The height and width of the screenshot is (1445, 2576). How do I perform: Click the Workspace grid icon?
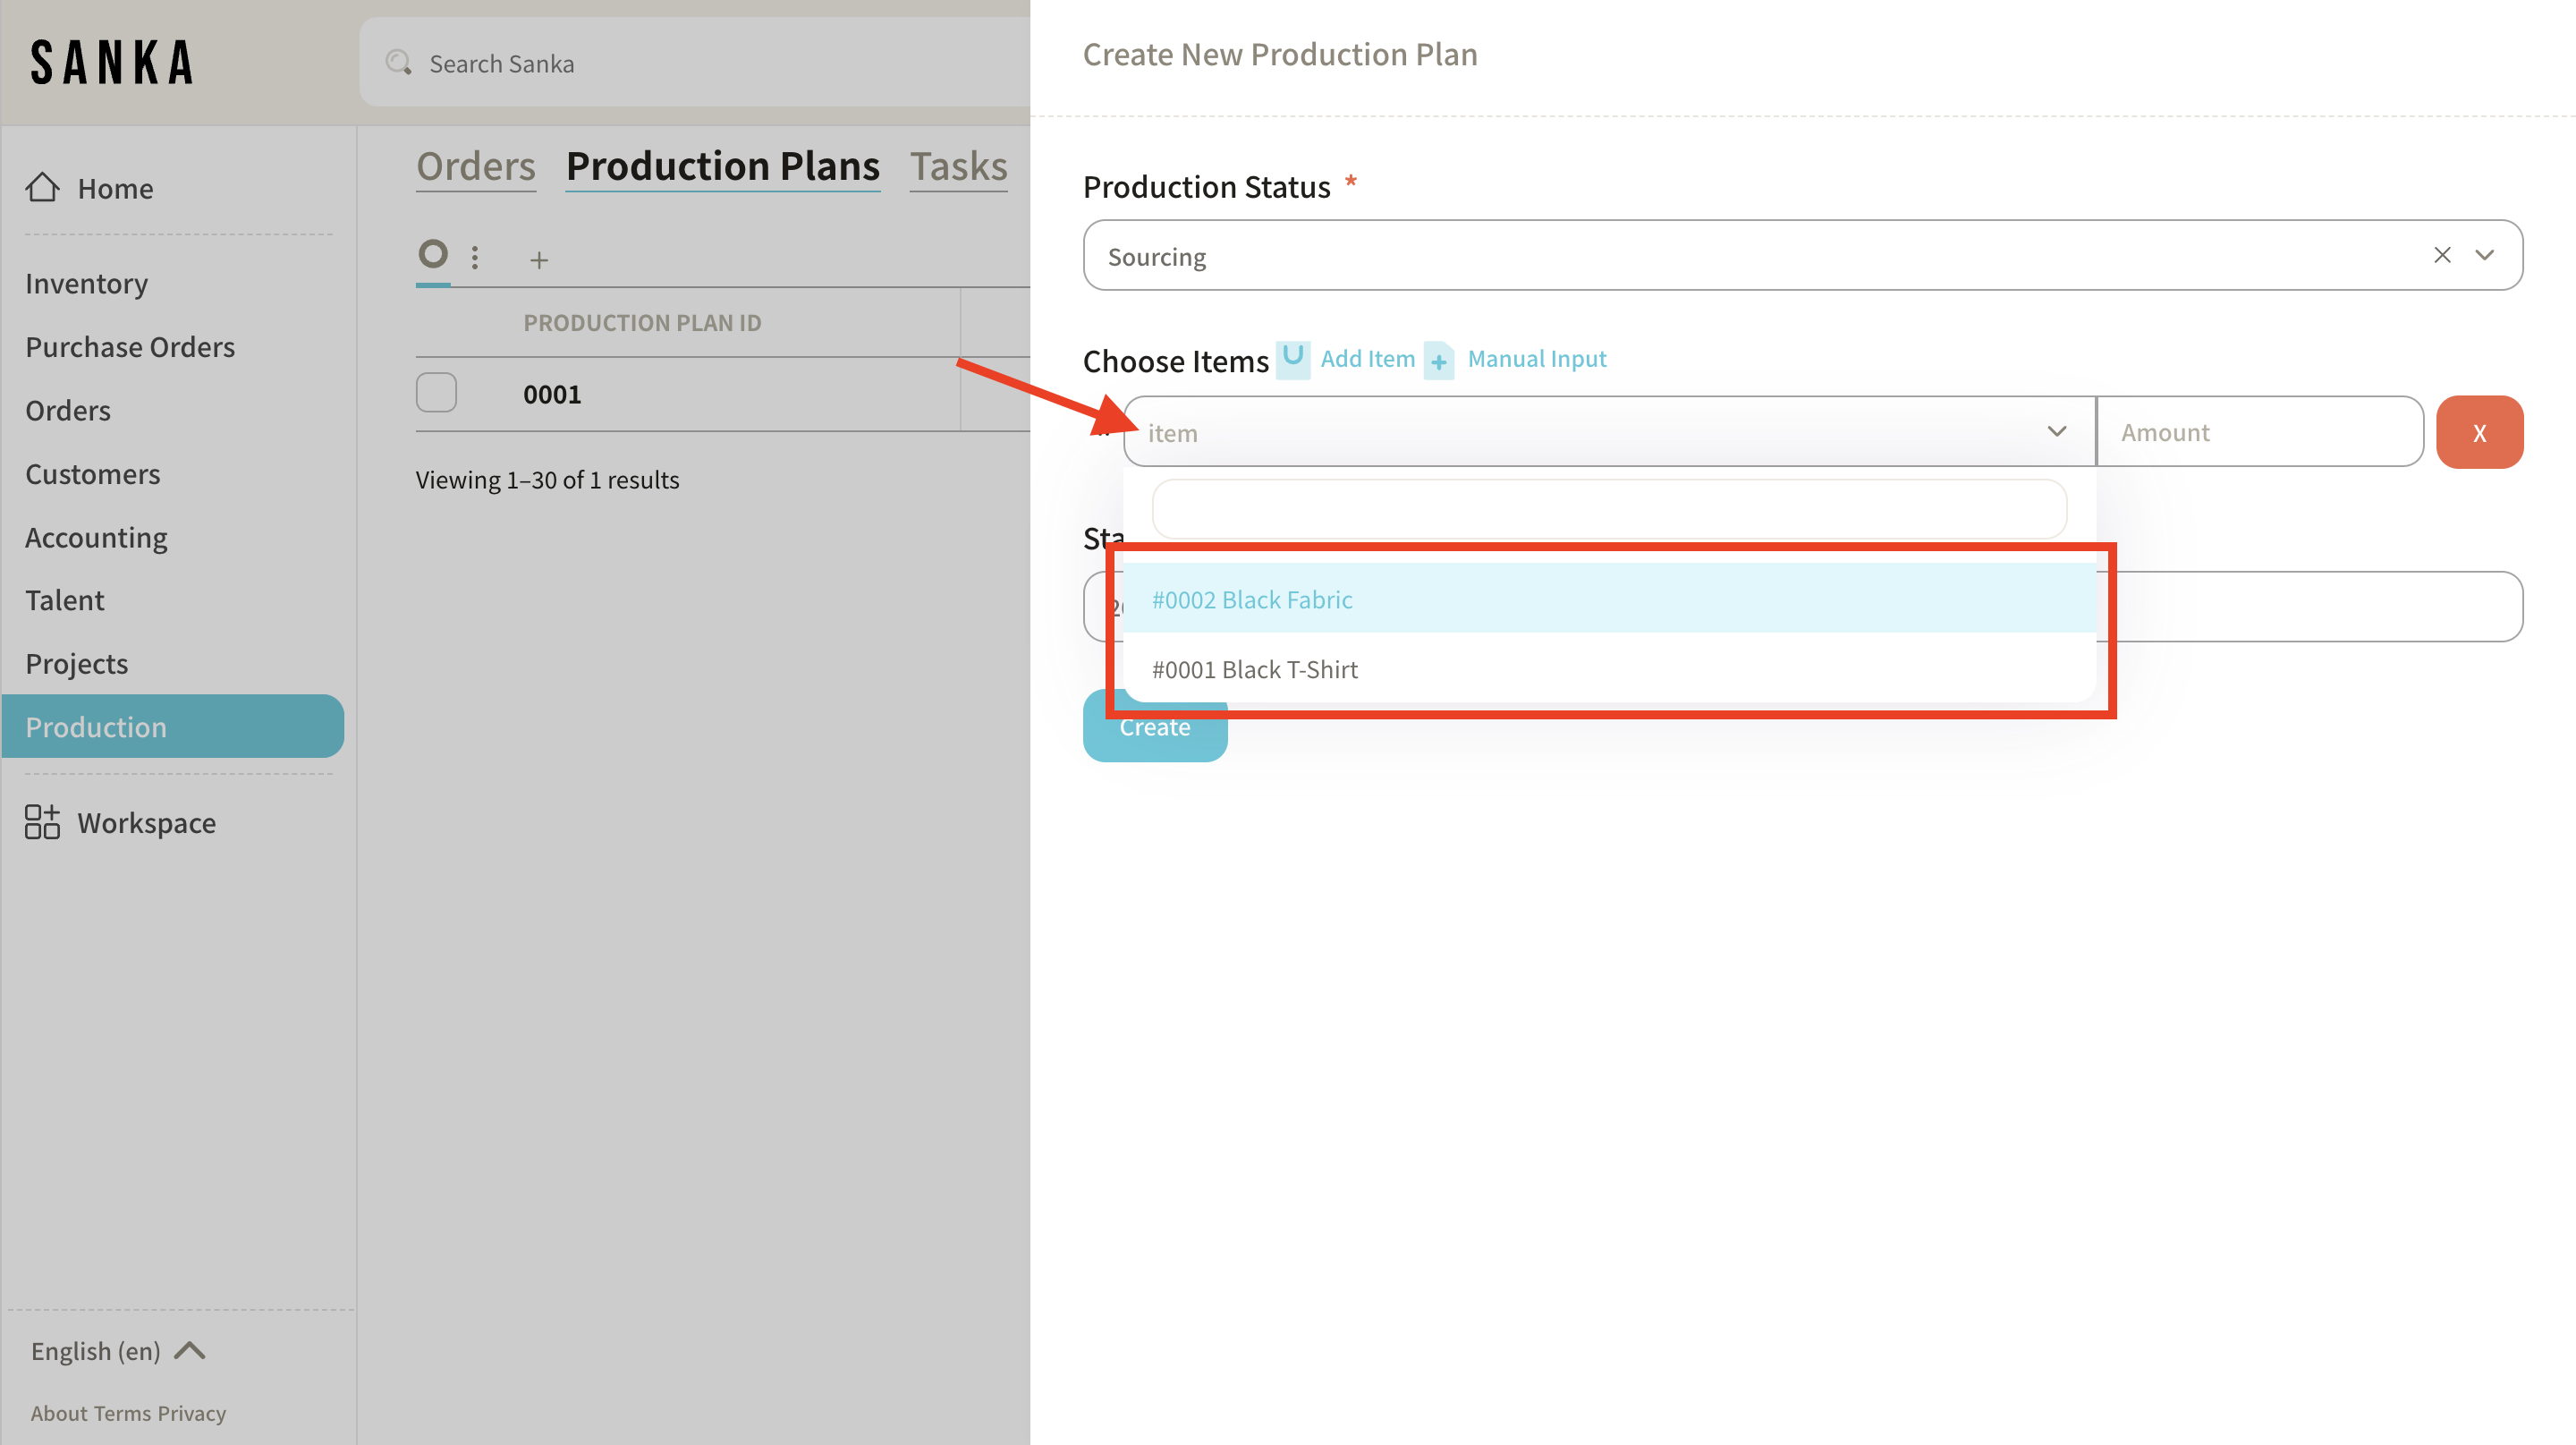pyautogui.click(x=42, y=822)
